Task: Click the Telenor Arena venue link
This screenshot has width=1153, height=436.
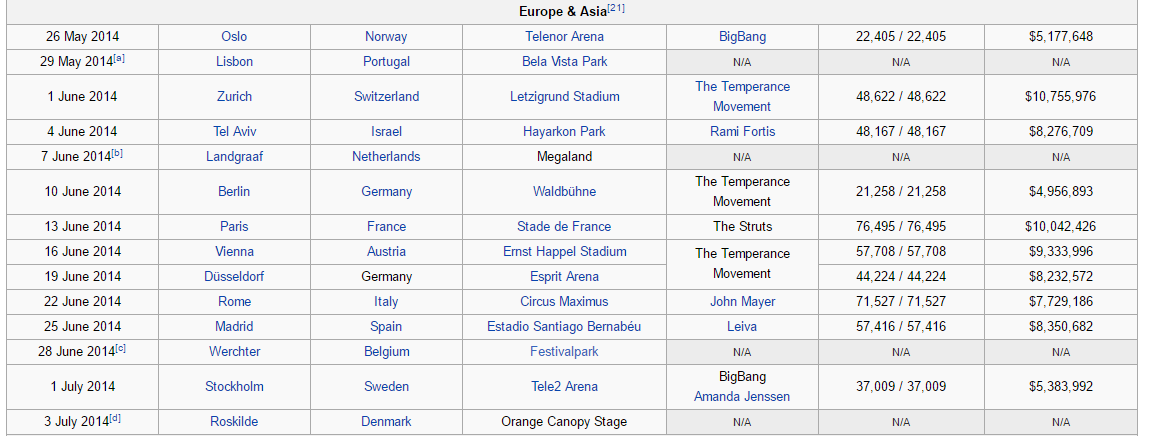Action: coord(564,36)
